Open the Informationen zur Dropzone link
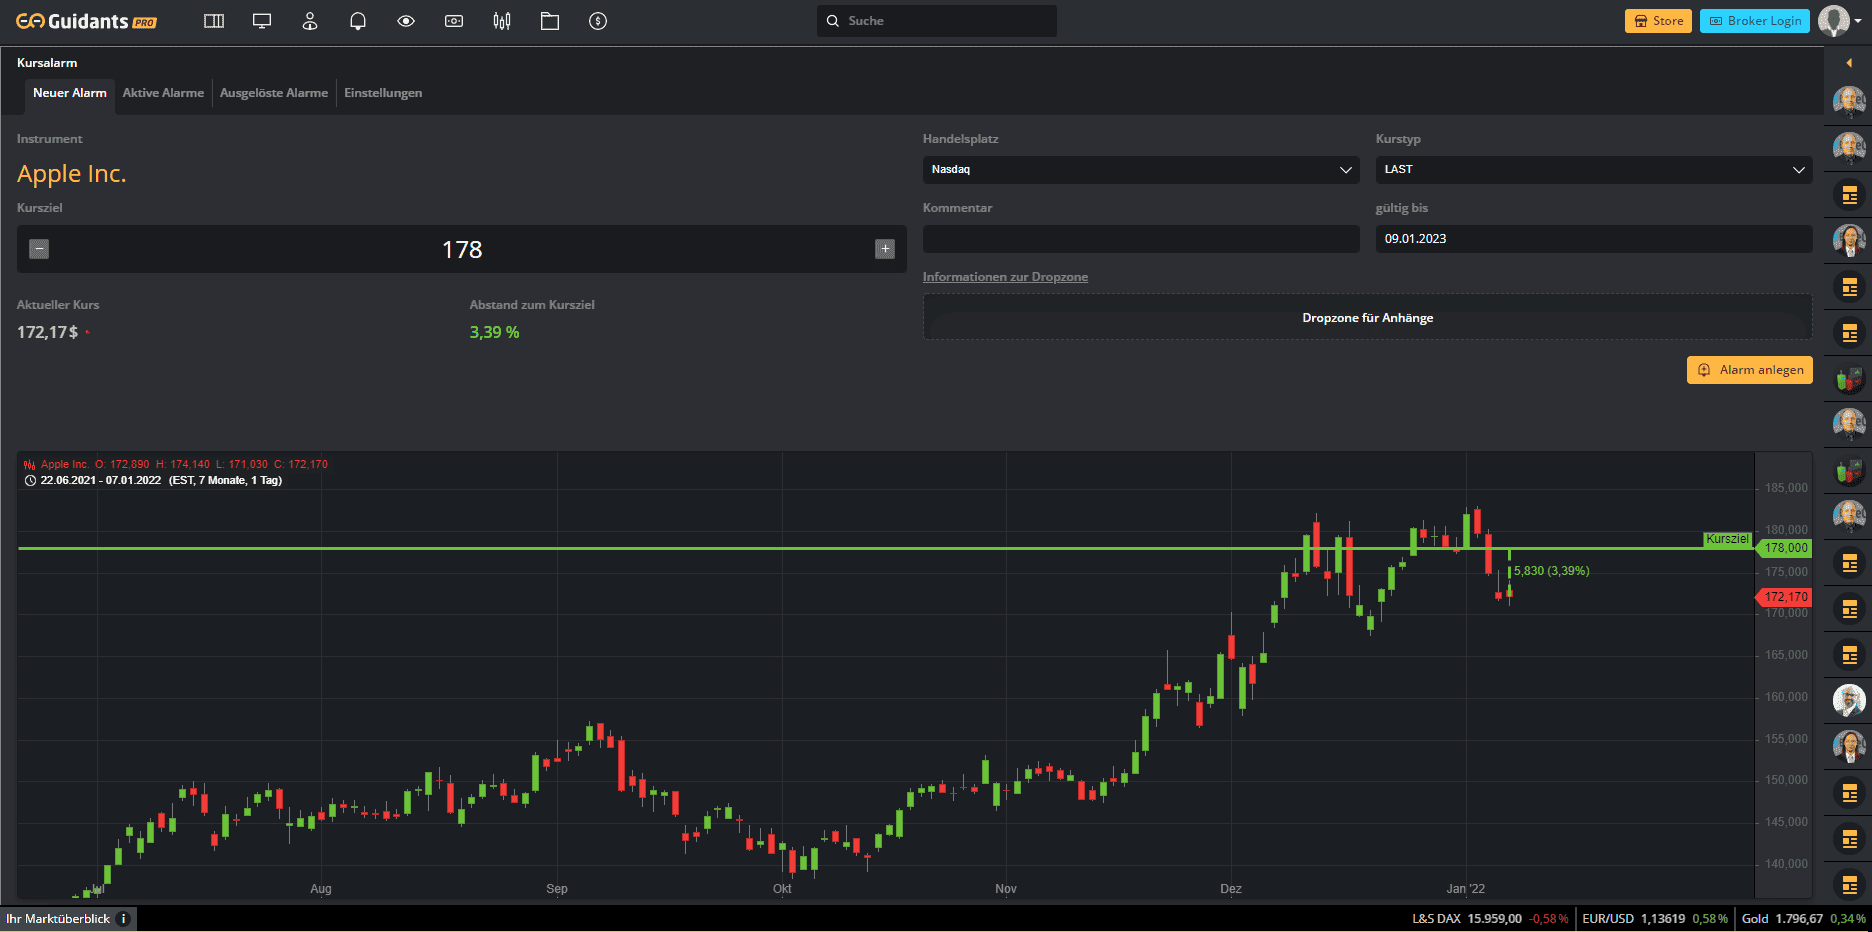Image resolution: width=1872 pixels, height=932 pixels. [1005, 277]
